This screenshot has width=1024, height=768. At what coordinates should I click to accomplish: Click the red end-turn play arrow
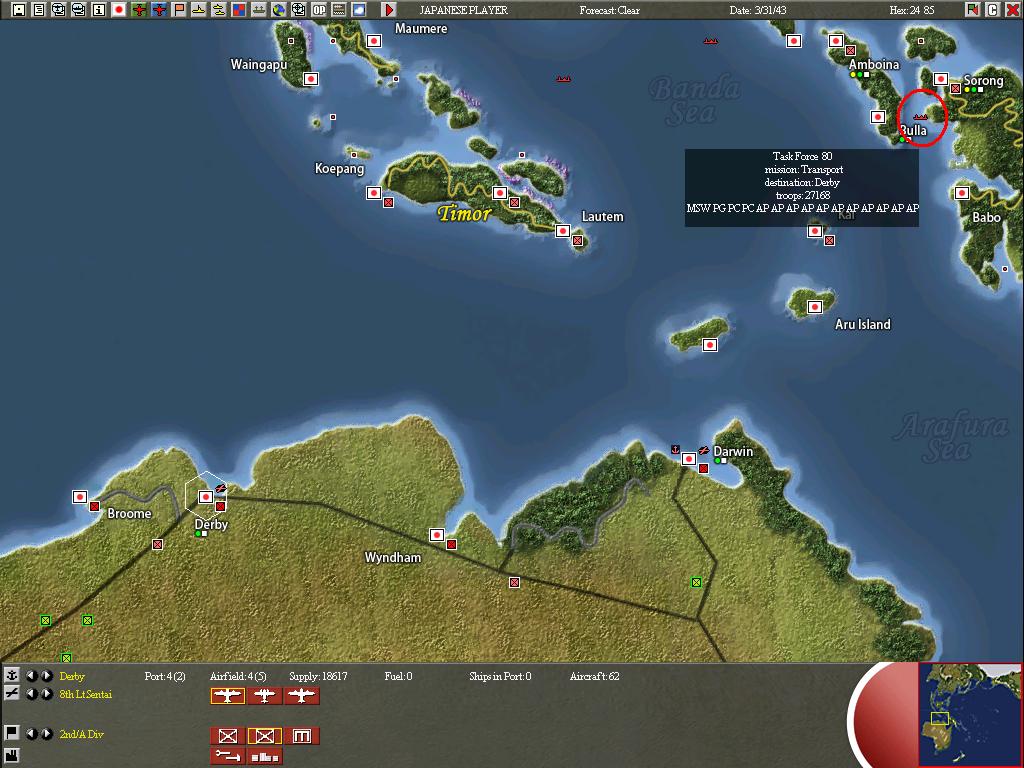(389, 10)
